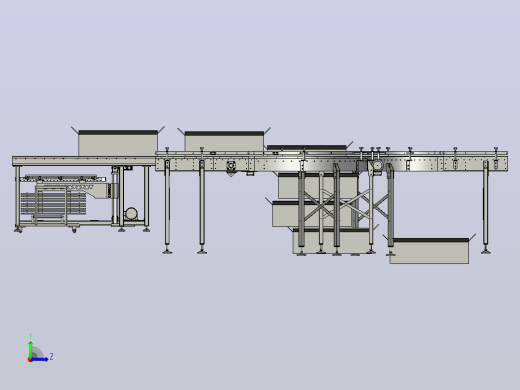Select the leftmost cardboard box on the roller table
This screenshot has height=390, width=520.
coord(118,143)
